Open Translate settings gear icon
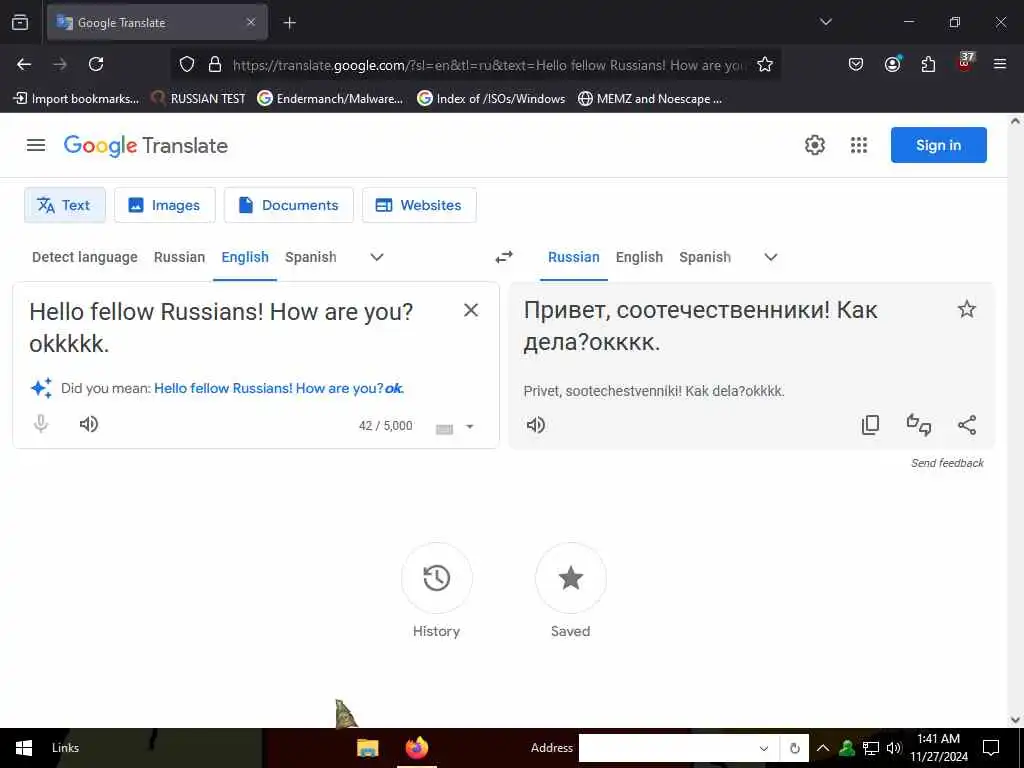The image size is (1024, 768). 814,145
